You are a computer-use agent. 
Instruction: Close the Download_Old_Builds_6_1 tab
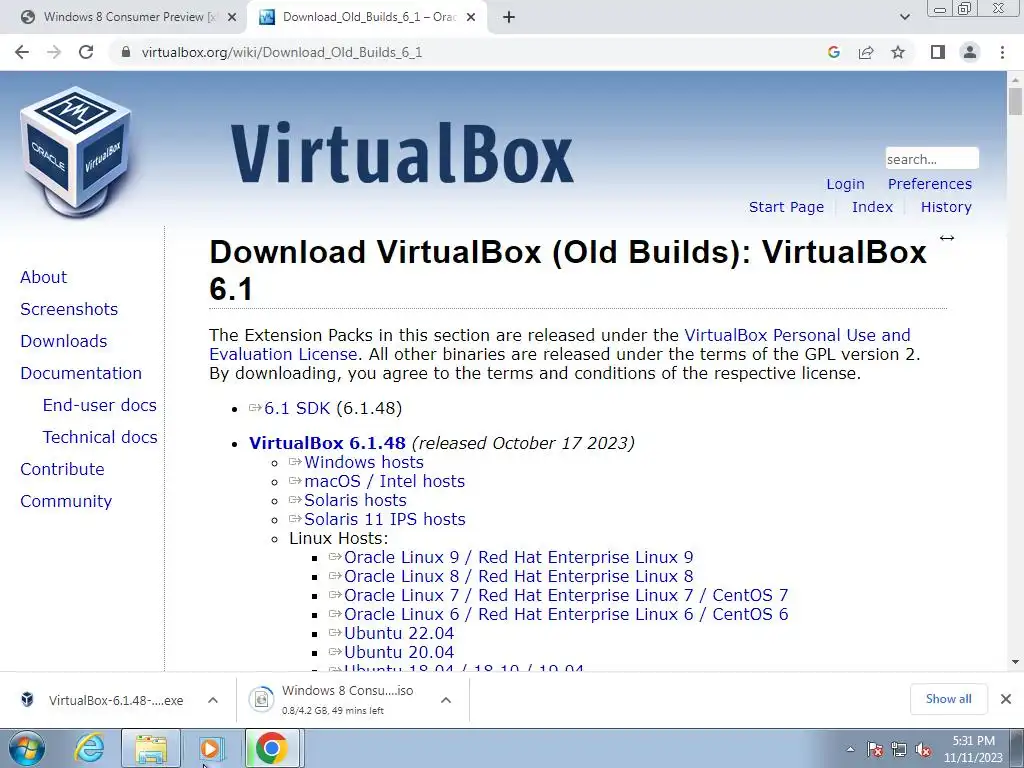[471, 18]
